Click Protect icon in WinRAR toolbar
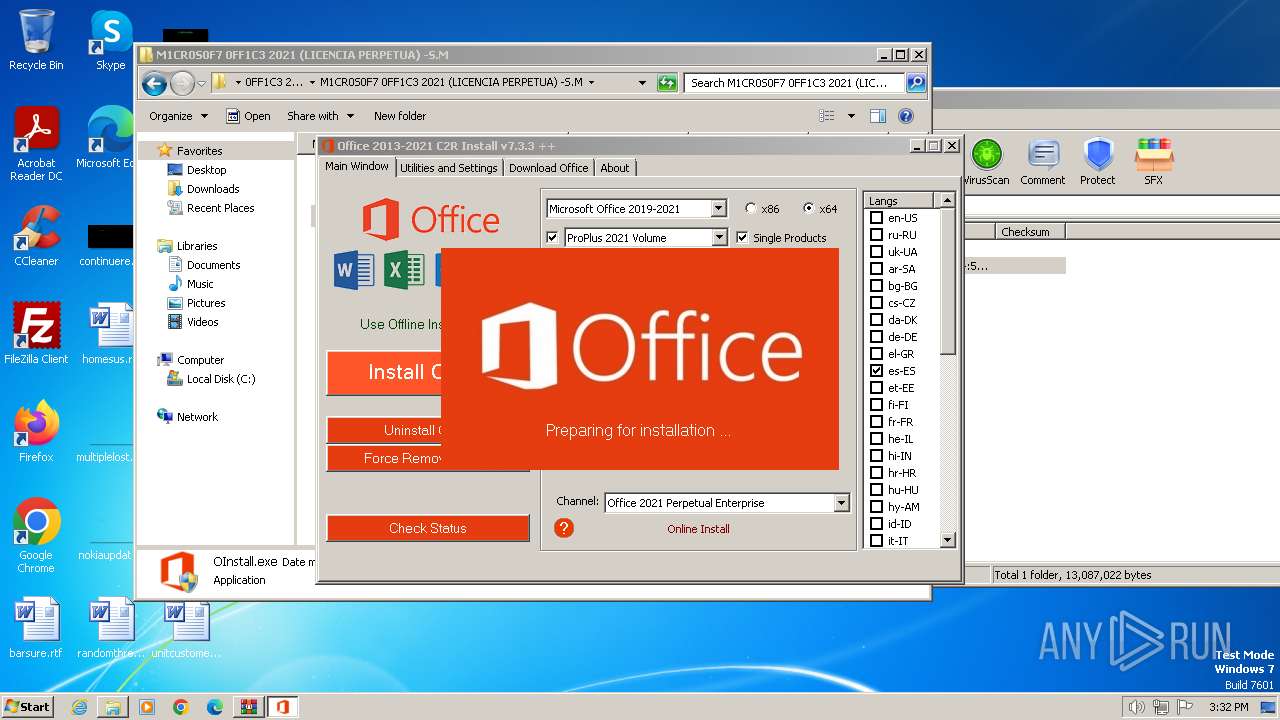 tap(1097, 163)
